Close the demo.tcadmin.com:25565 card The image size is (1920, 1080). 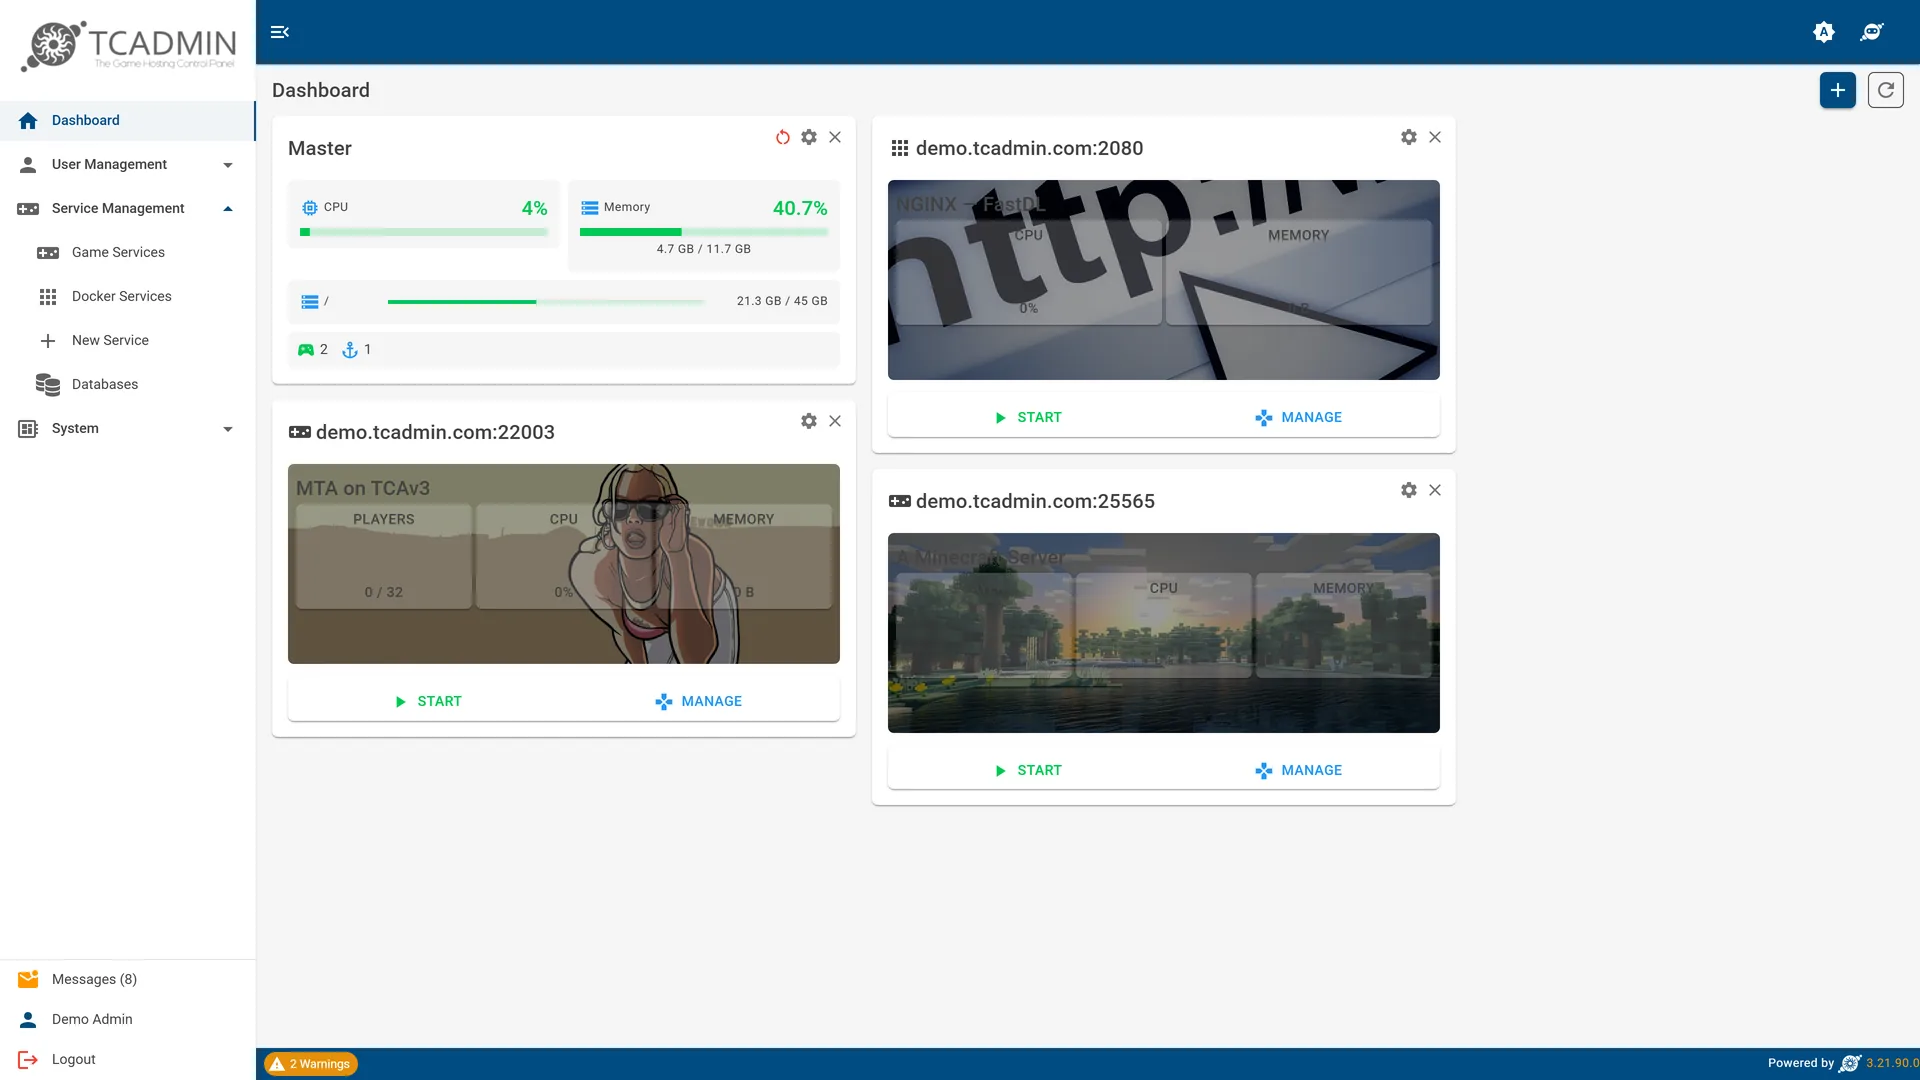click(1435, 490)
